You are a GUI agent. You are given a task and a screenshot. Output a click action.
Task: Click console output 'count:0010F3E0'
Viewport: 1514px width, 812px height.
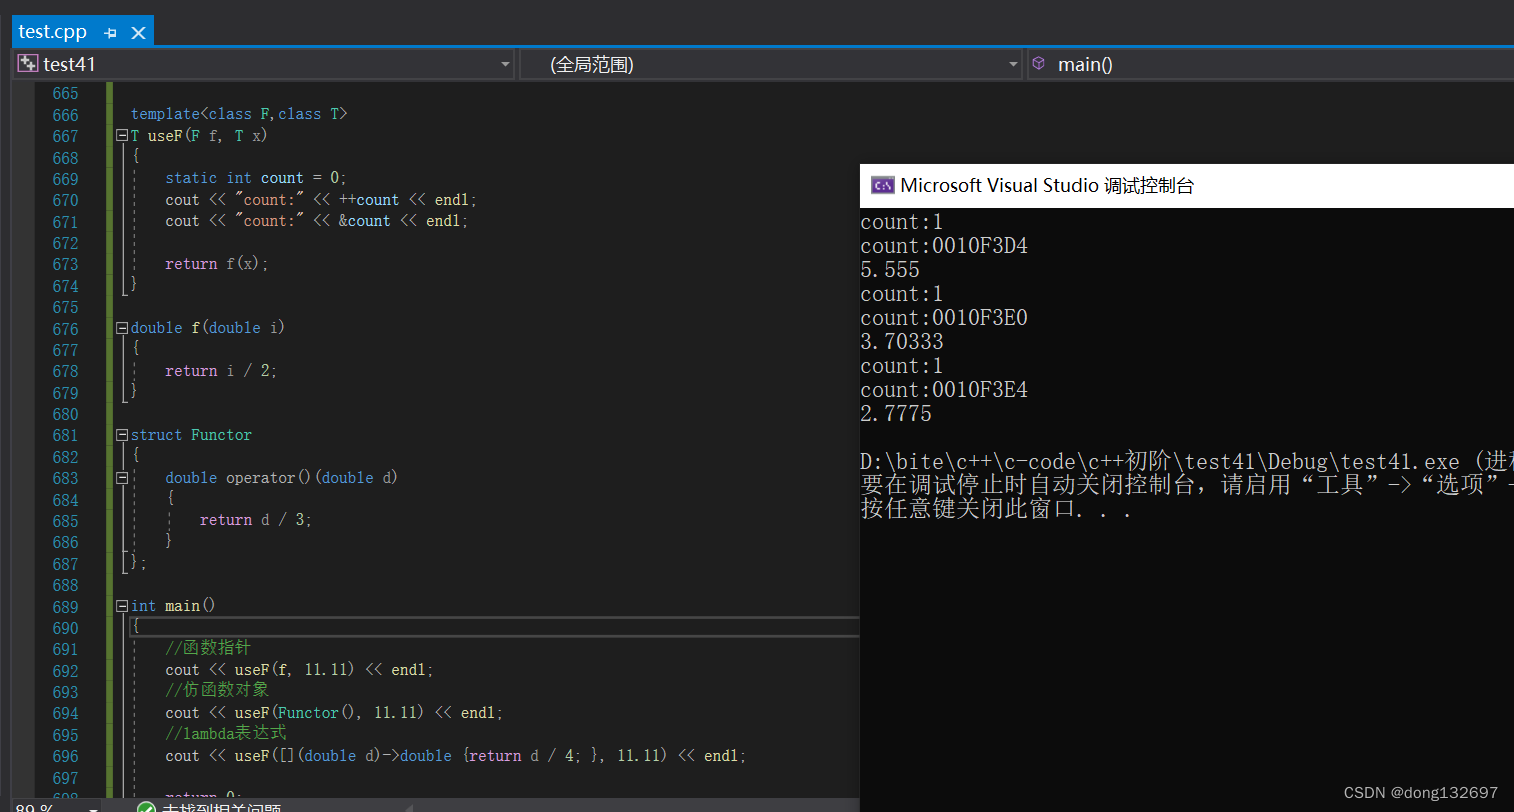[x=944, y=318]
